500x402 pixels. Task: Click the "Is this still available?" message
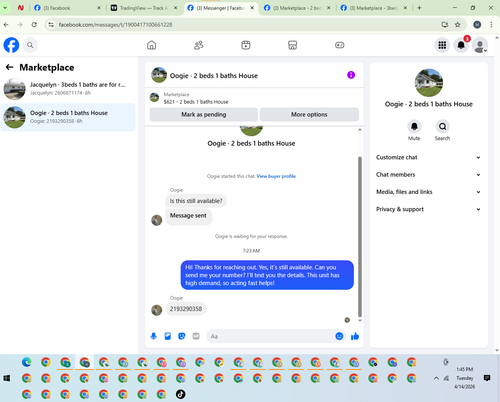tap(196, 201)
